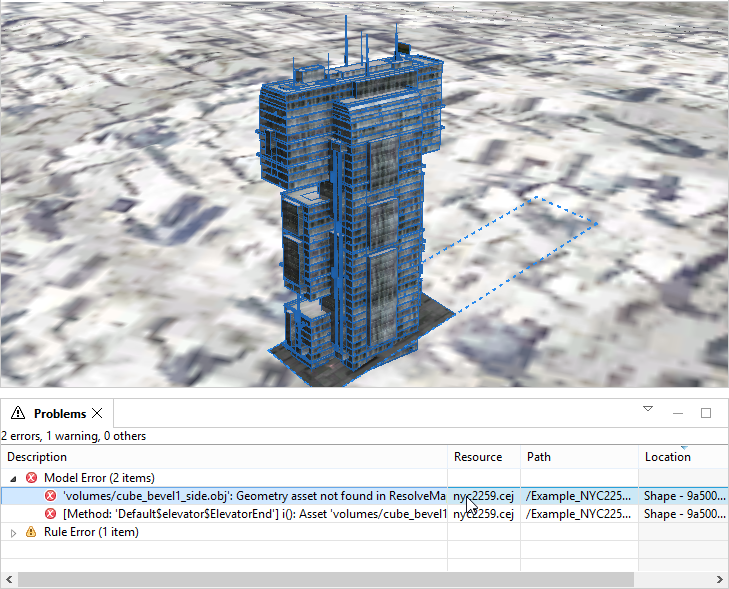Close the Problems tab
This screenshot has width=729, height=589.
(97, 413)
